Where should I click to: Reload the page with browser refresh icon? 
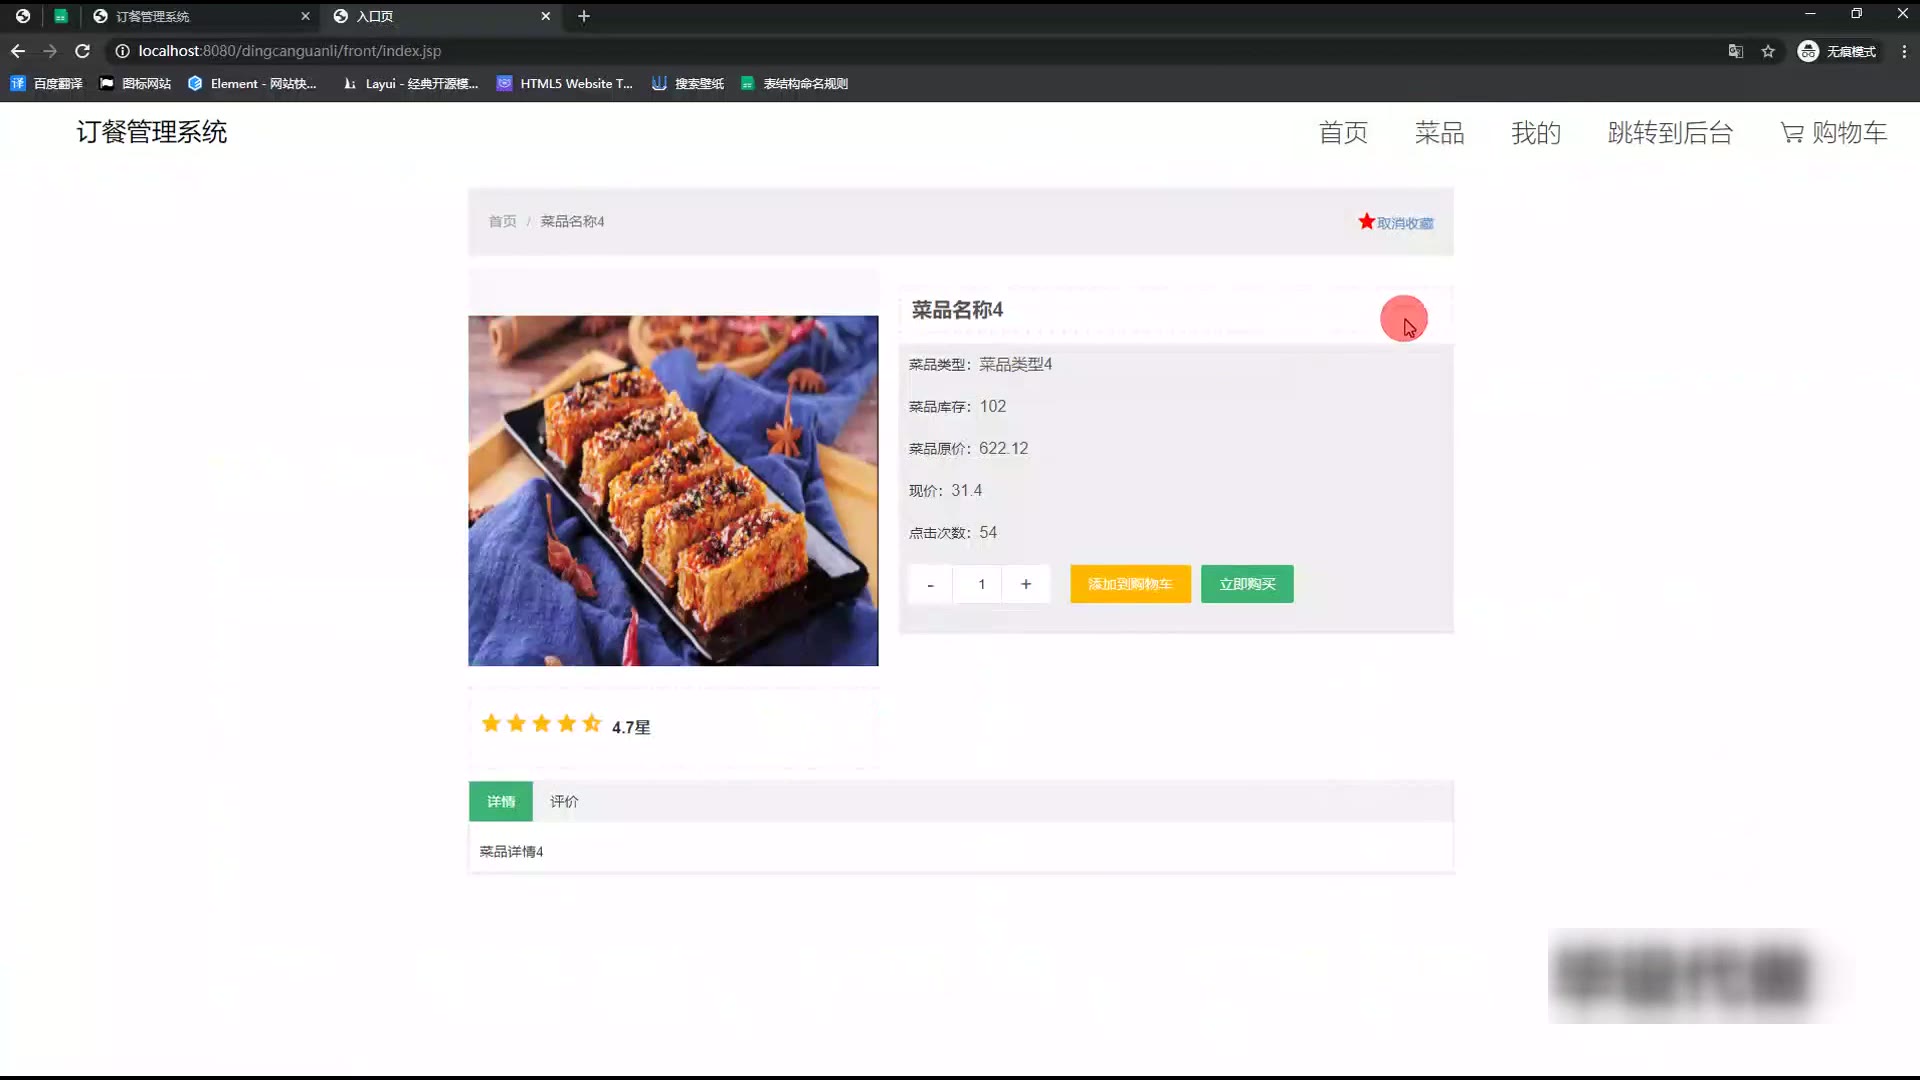point(83,51)
